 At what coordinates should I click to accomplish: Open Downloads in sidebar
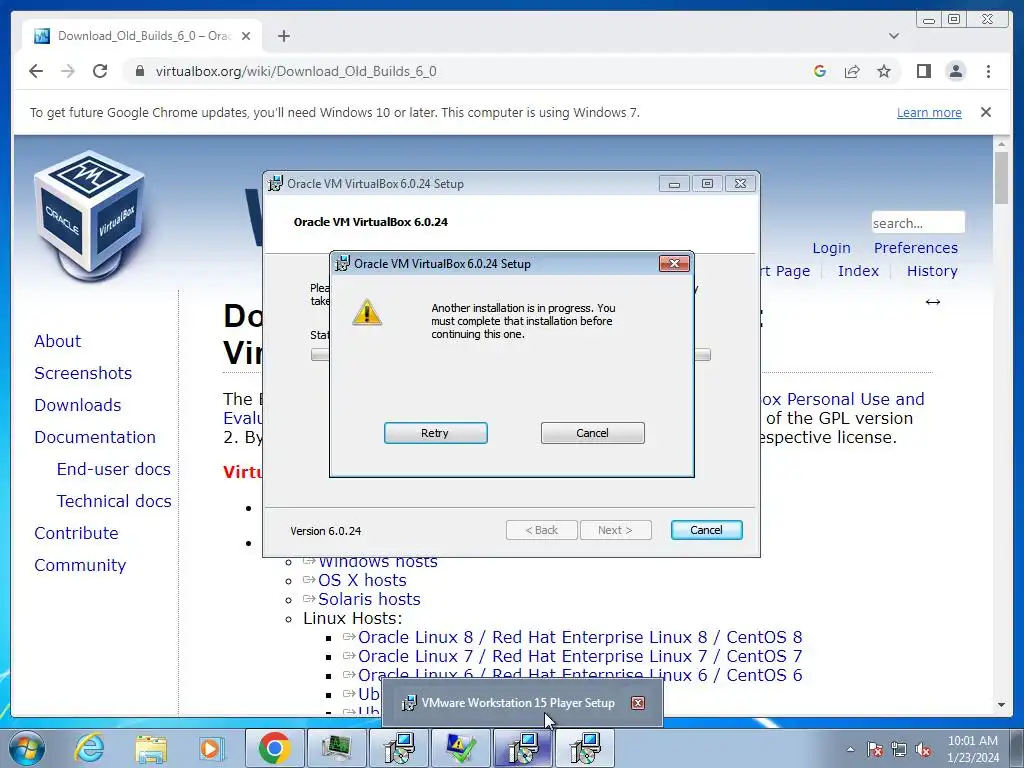78,405
